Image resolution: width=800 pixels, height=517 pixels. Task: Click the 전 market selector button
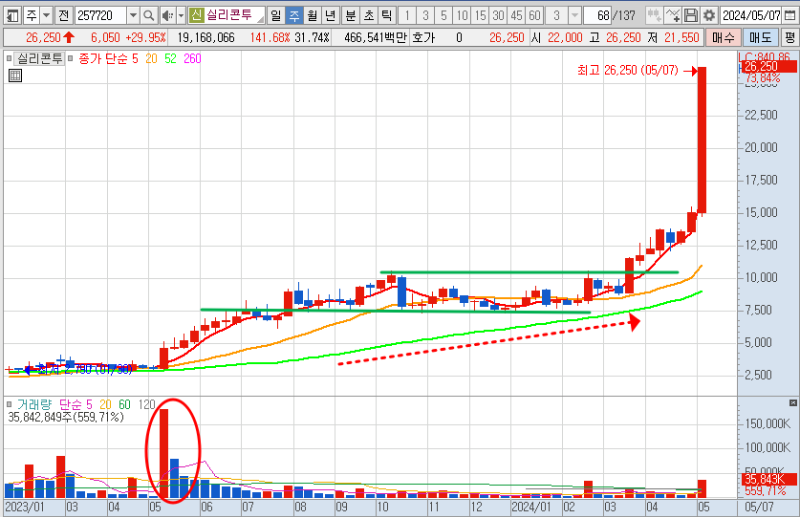coord(63,16)
